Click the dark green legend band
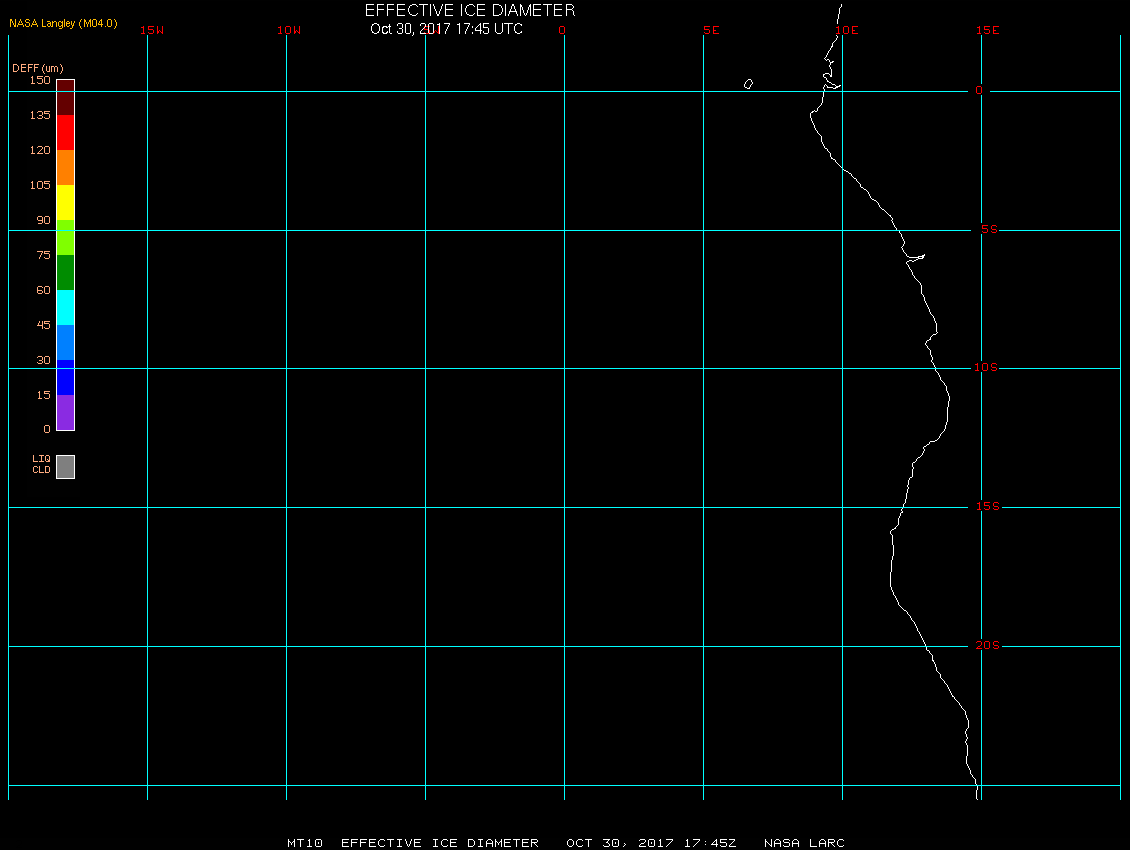The image size is (1130, 850). coord(66,273)
